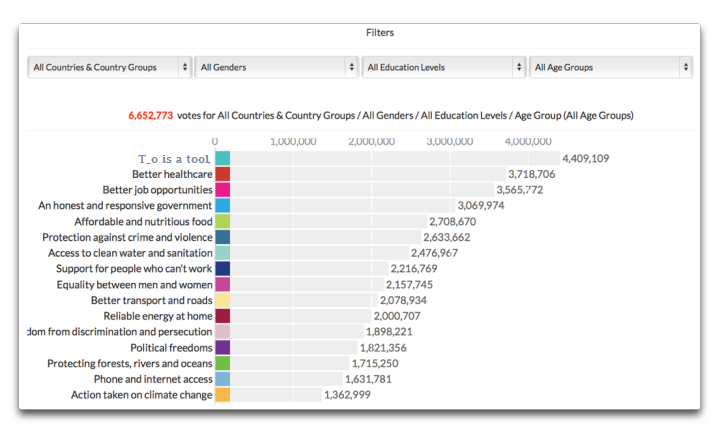Expand the All Age Groups dropdown
720x433 pixels.
[610, 67]
